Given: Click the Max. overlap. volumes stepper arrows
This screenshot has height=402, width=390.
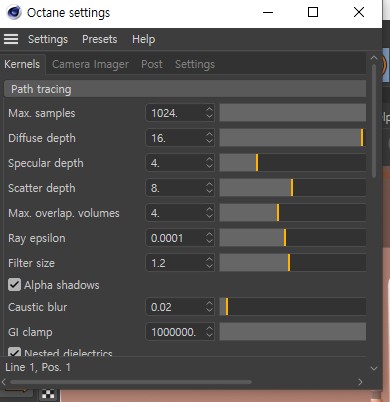Looking at the screenshot, I should (209, 213).
